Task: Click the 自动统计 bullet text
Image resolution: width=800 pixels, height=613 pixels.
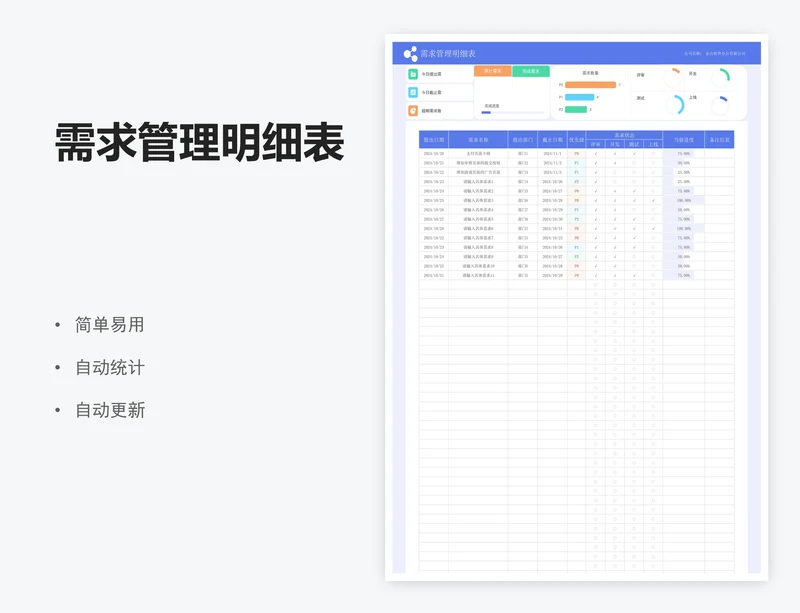Action: click(x=110, y=367)
